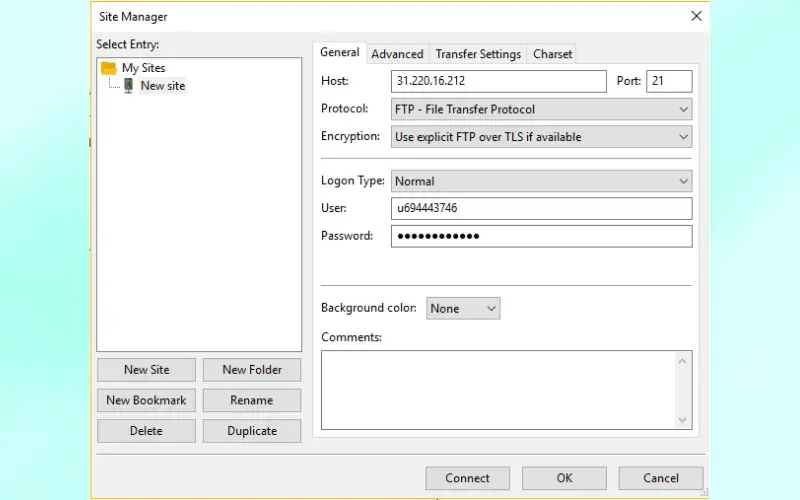Select the New site server icon
800x500 pixels.
129,86
